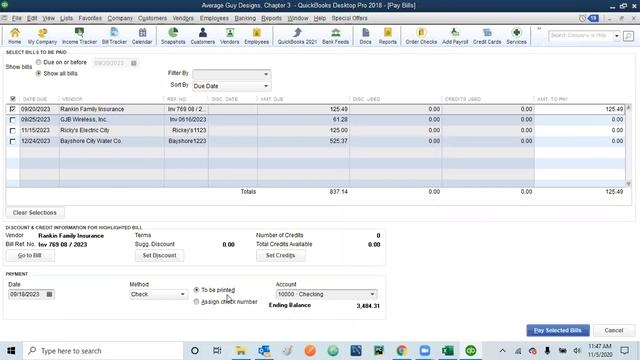The height and width of the screenshot is (360, 640).
Task: Open the Lists menu
Action: (66, 18)
